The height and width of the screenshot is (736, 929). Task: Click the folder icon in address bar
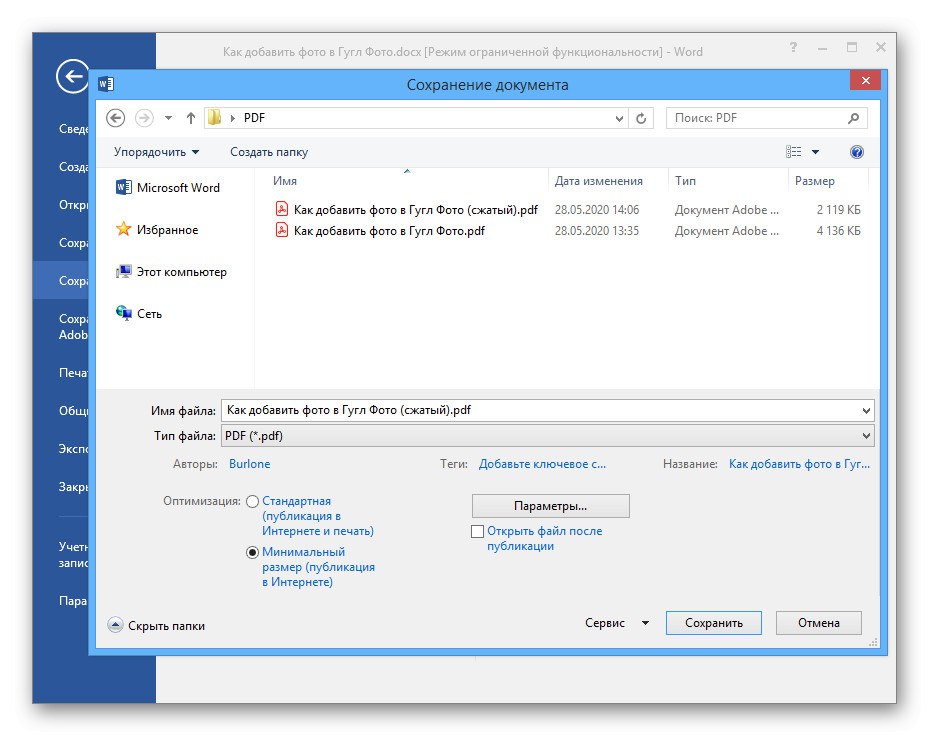coord(214,117)
